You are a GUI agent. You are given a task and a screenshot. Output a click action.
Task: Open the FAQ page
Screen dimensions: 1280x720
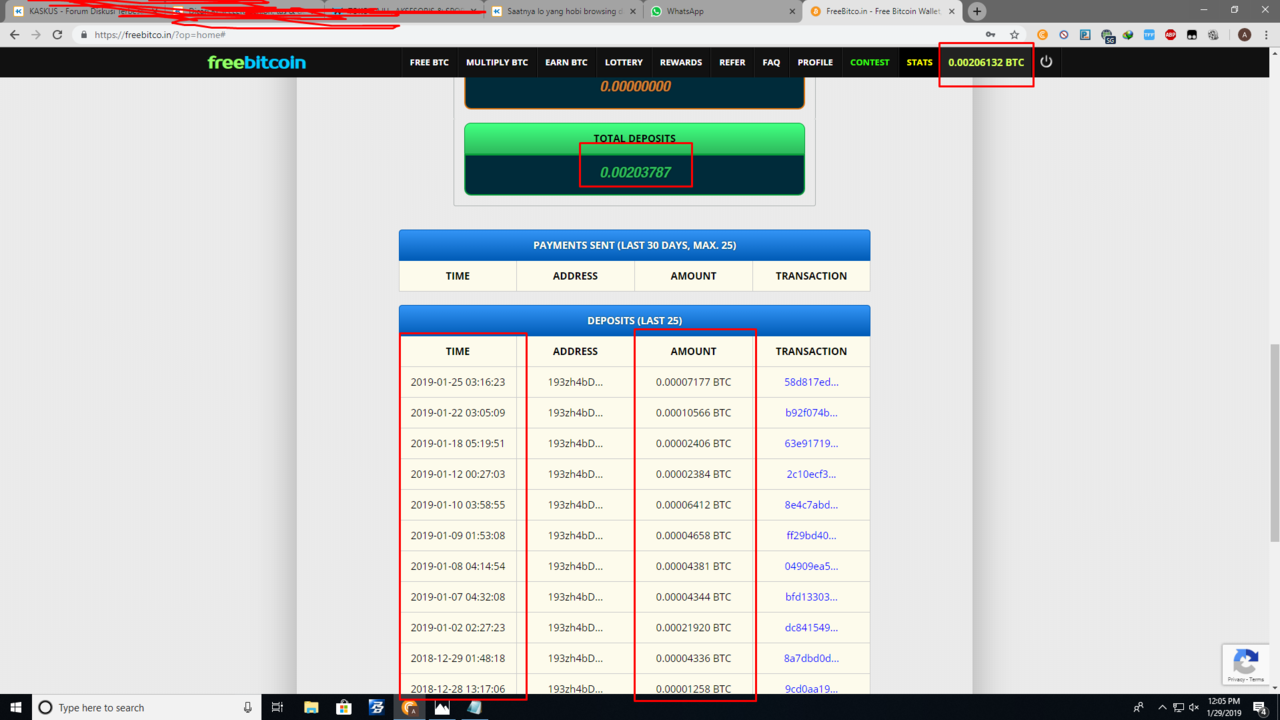771,62
